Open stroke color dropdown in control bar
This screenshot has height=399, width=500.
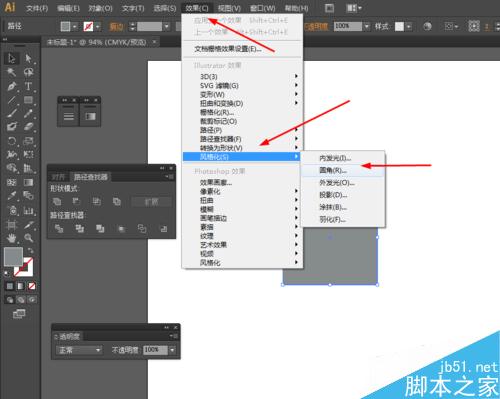pyautogui.click(x=98, y=26)
